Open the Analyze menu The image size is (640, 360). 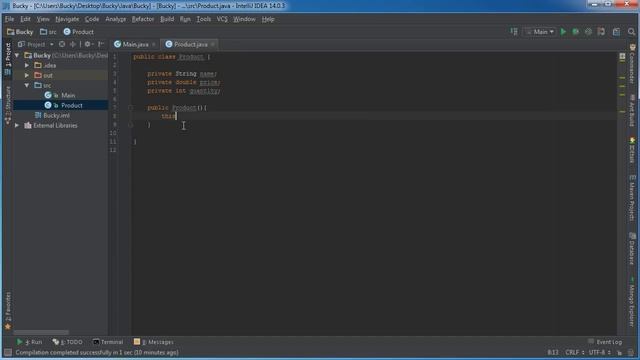(116, 19)
